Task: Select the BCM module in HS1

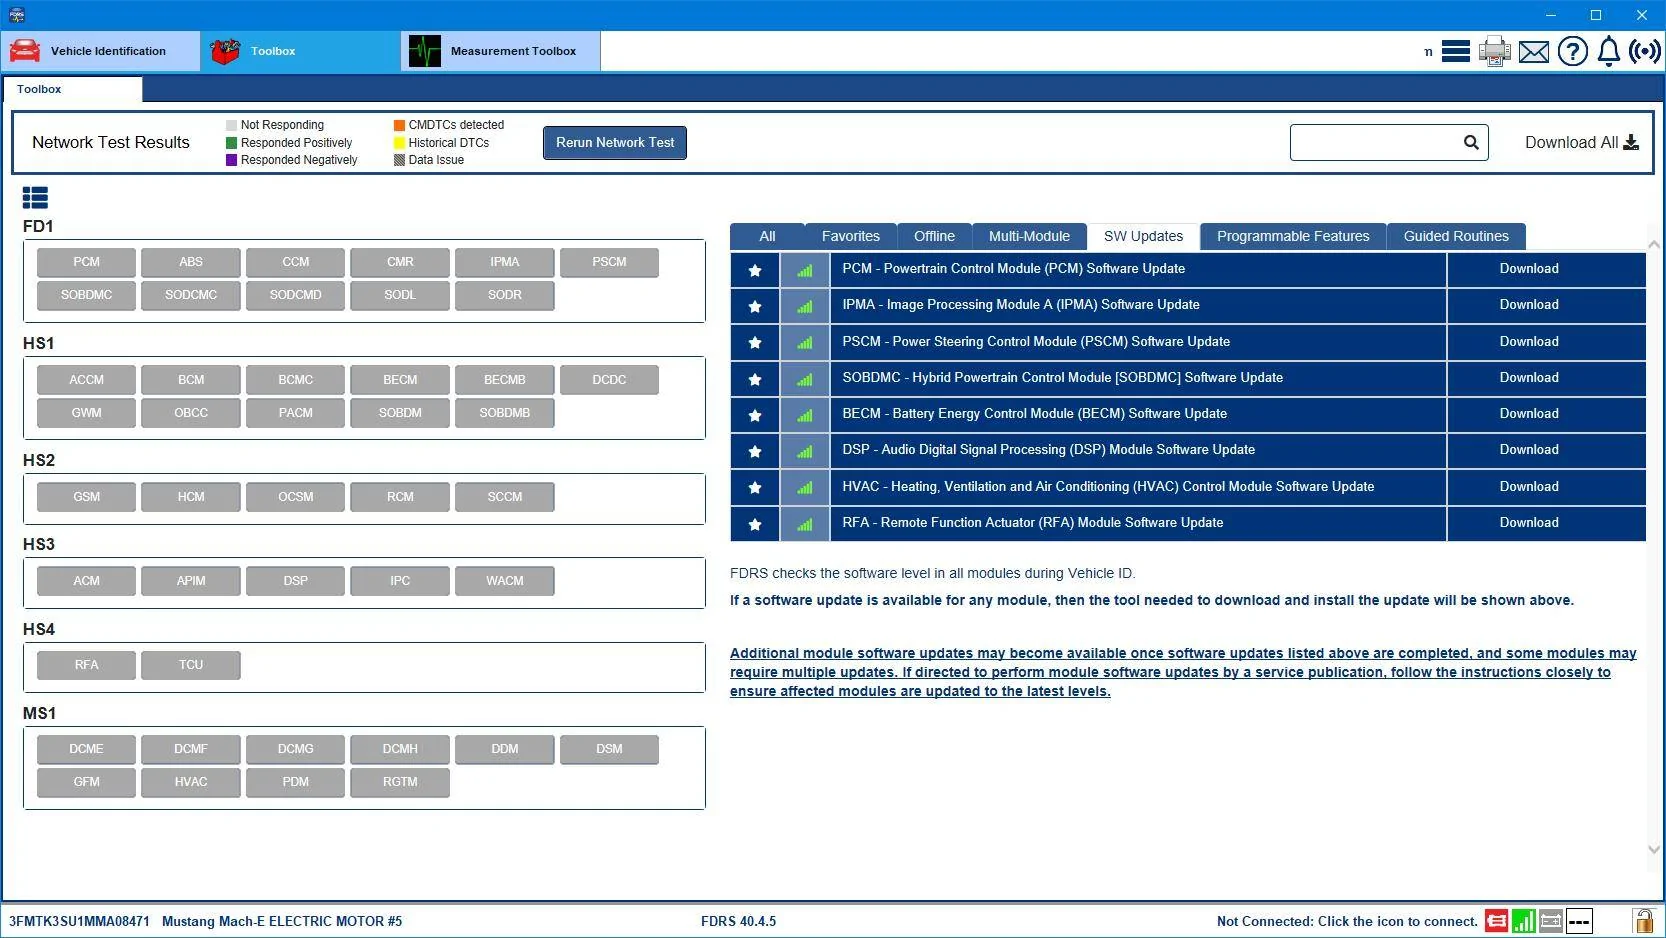Action: [x=191, y=380]
